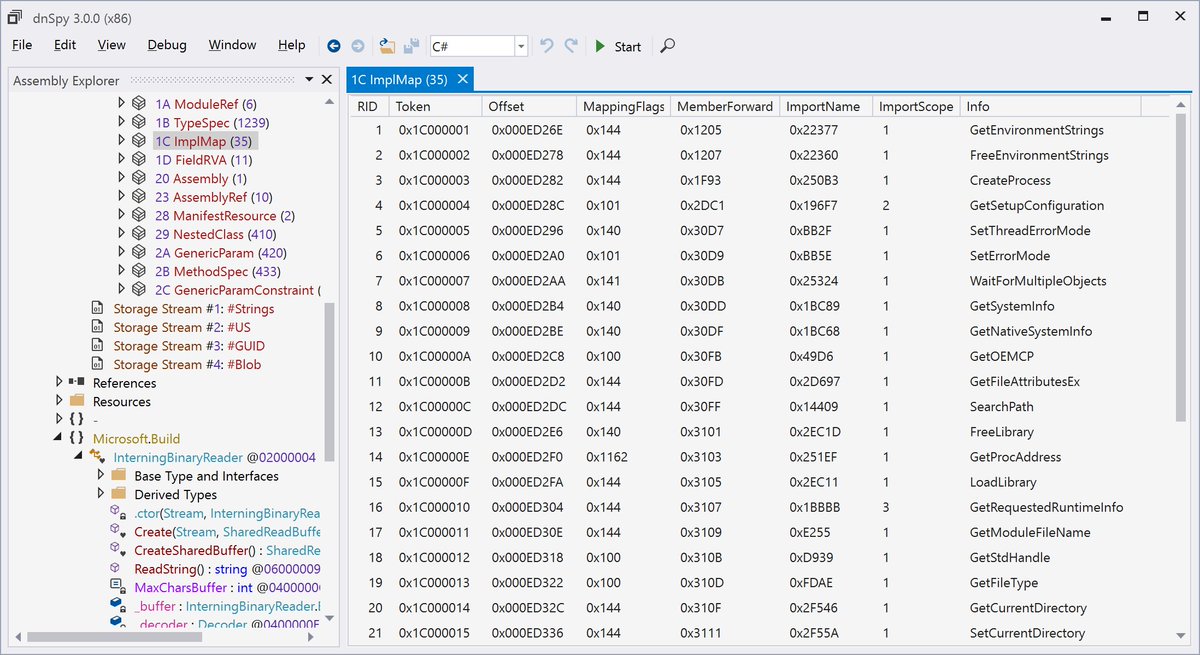This screenshot has width=1200, height=655.
Task: Open the Window menu
Action: coord(232,45)
